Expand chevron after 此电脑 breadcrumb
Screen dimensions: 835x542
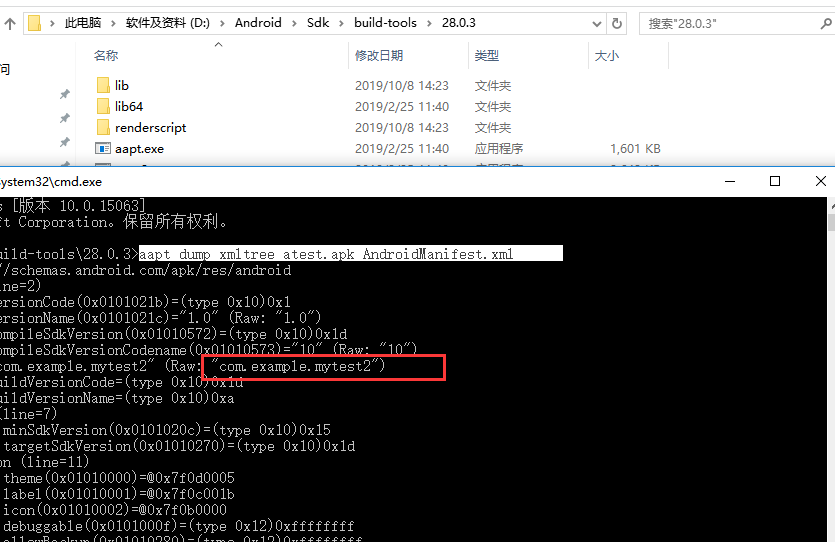[x=113, y=23]
